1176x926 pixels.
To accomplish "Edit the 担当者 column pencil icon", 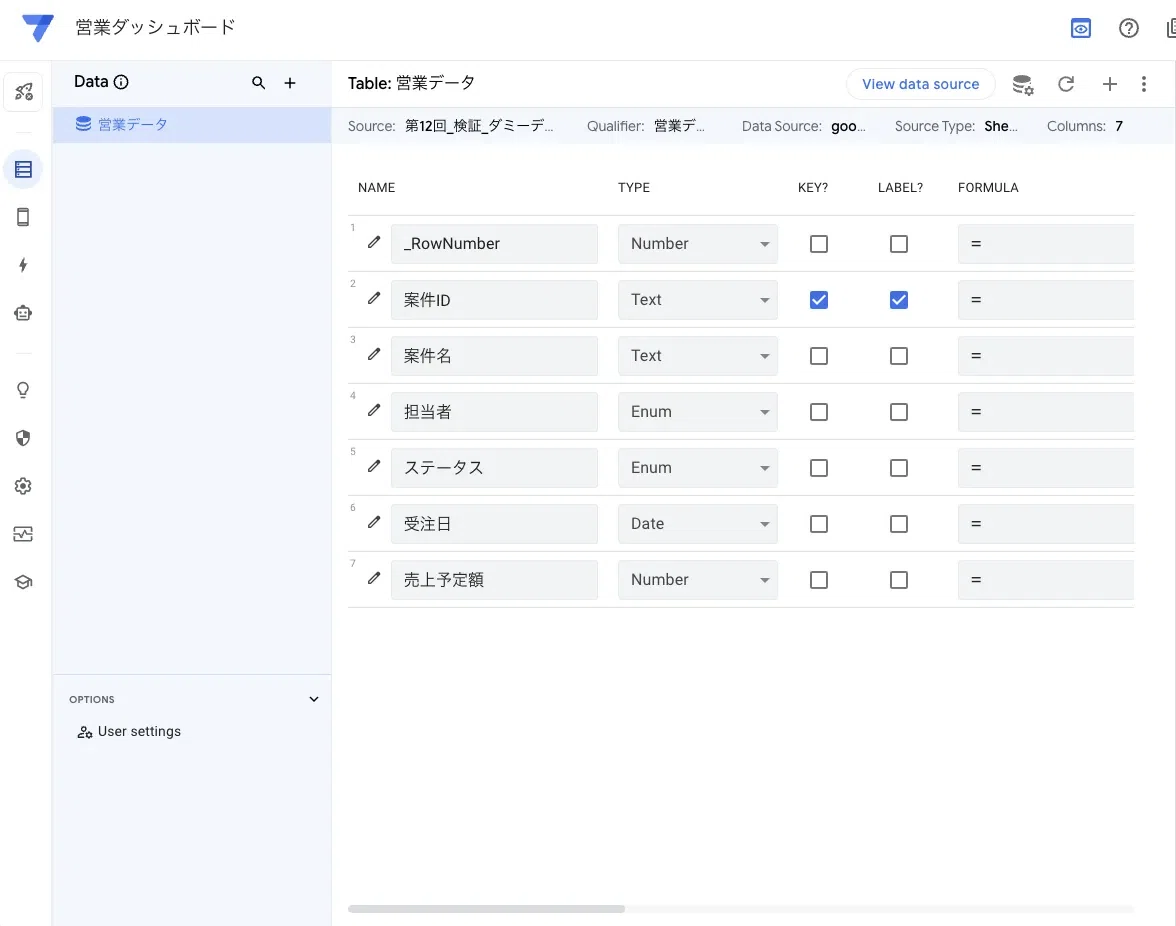I will coord(374,410).
